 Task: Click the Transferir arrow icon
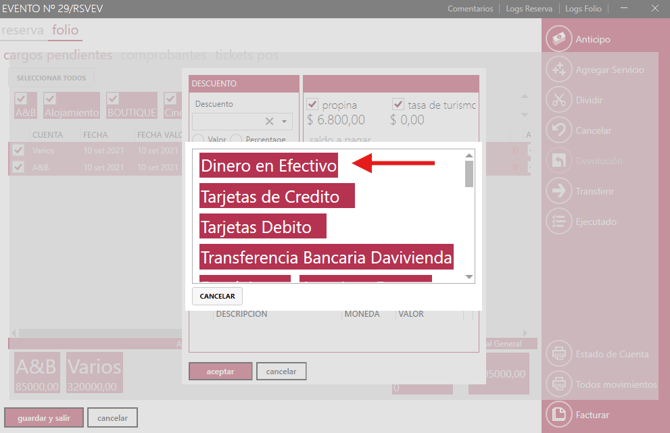558,191
